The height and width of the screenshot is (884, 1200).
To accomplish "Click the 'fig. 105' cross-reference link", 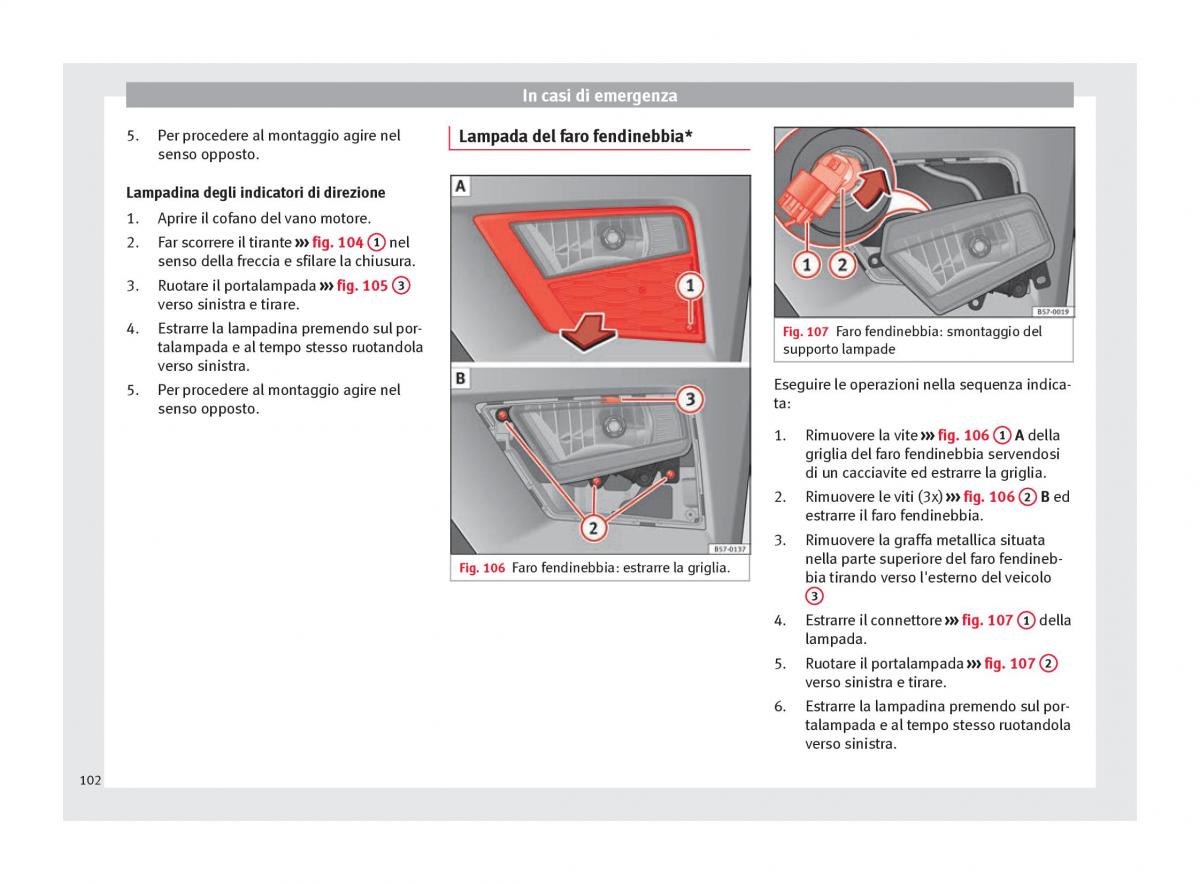I will tap(362, 285).
